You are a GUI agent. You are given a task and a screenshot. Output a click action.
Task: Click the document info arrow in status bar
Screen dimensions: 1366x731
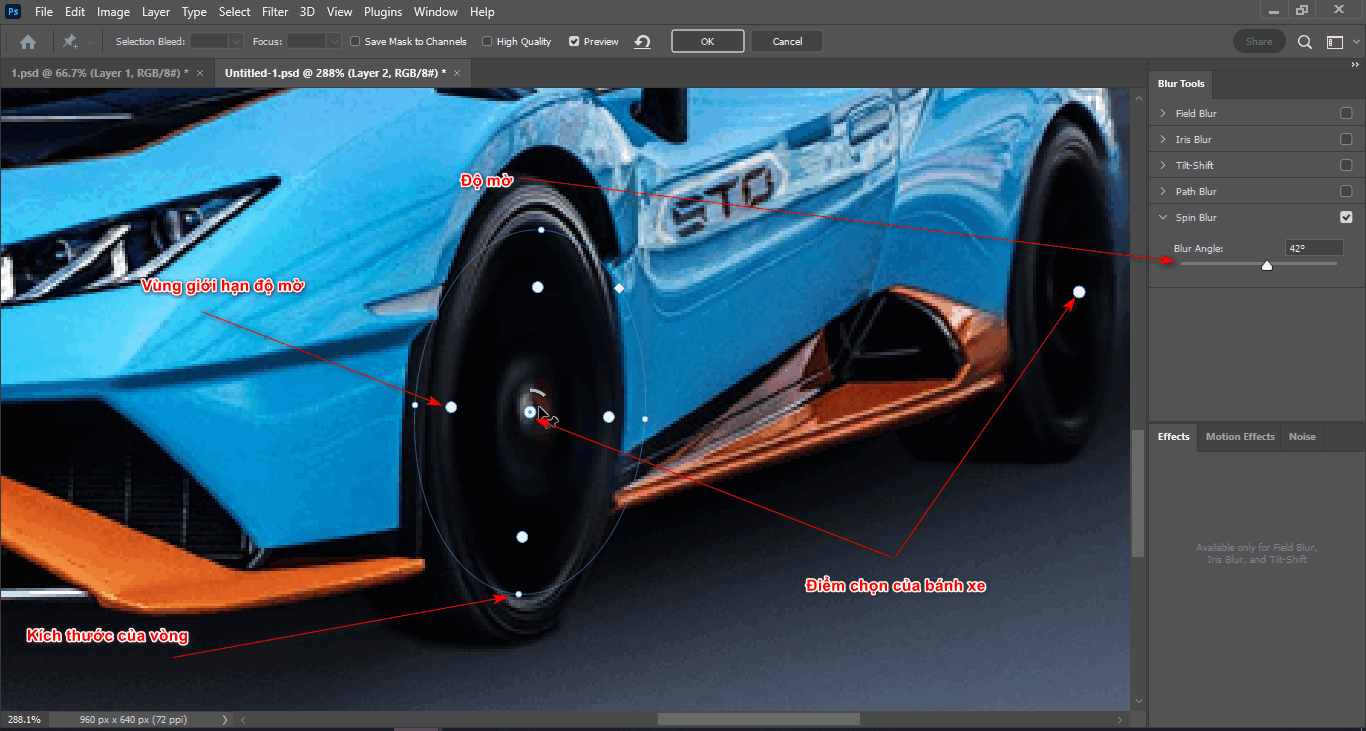coord(224,718)
